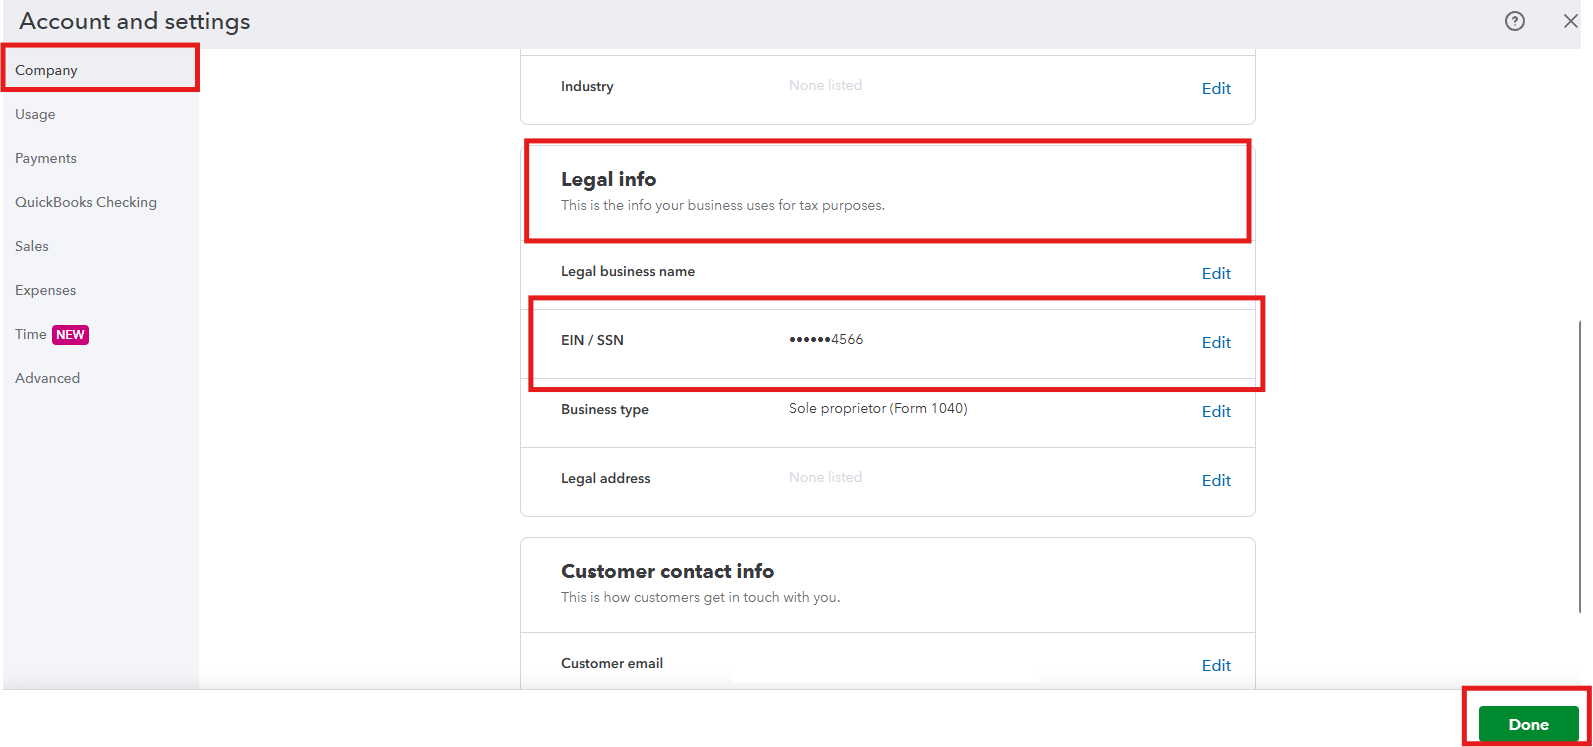Edit the Business type
Screen dimensions: 1593x747
[x=1216, y=411]
